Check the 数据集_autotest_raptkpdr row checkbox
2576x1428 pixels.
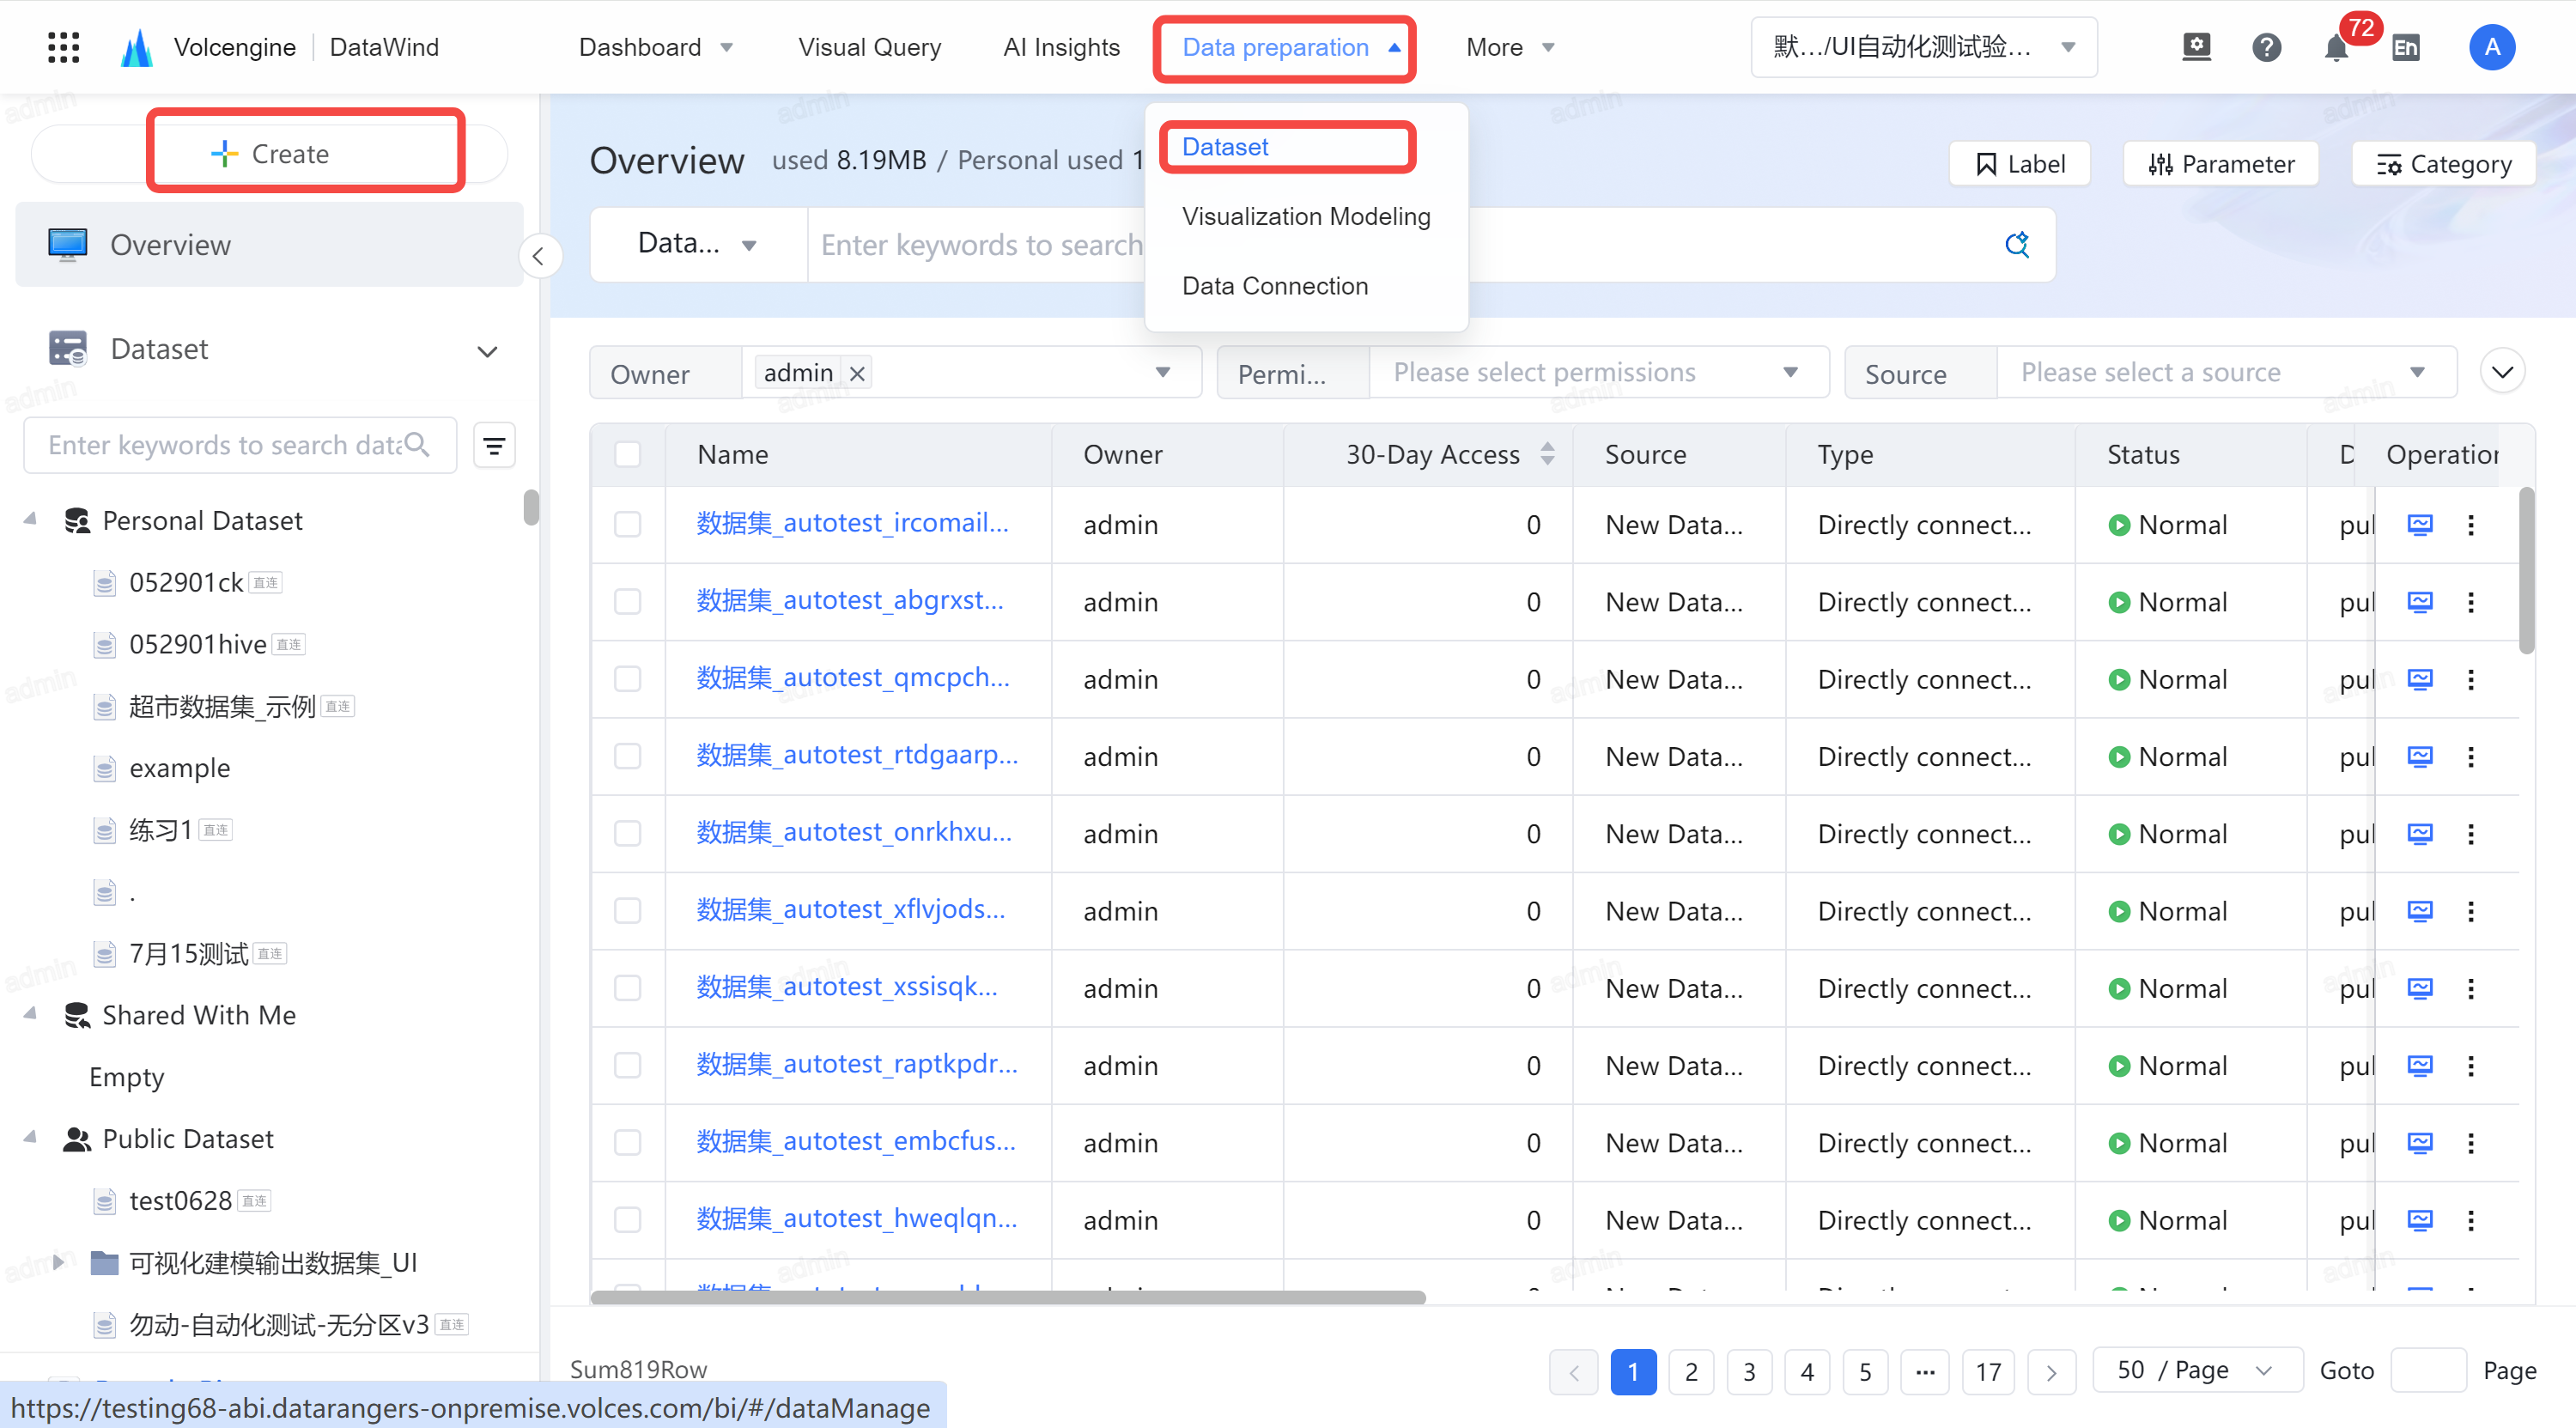[627, 1066]
